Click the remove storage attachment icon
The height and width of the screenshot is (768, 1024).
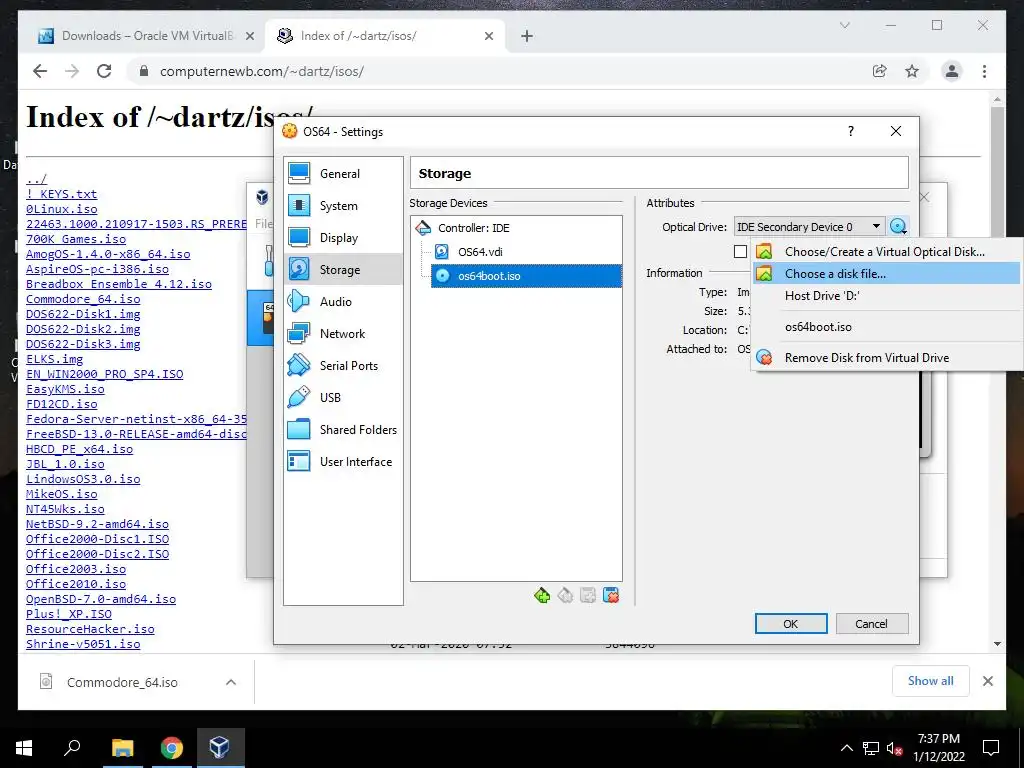(611, 595)
